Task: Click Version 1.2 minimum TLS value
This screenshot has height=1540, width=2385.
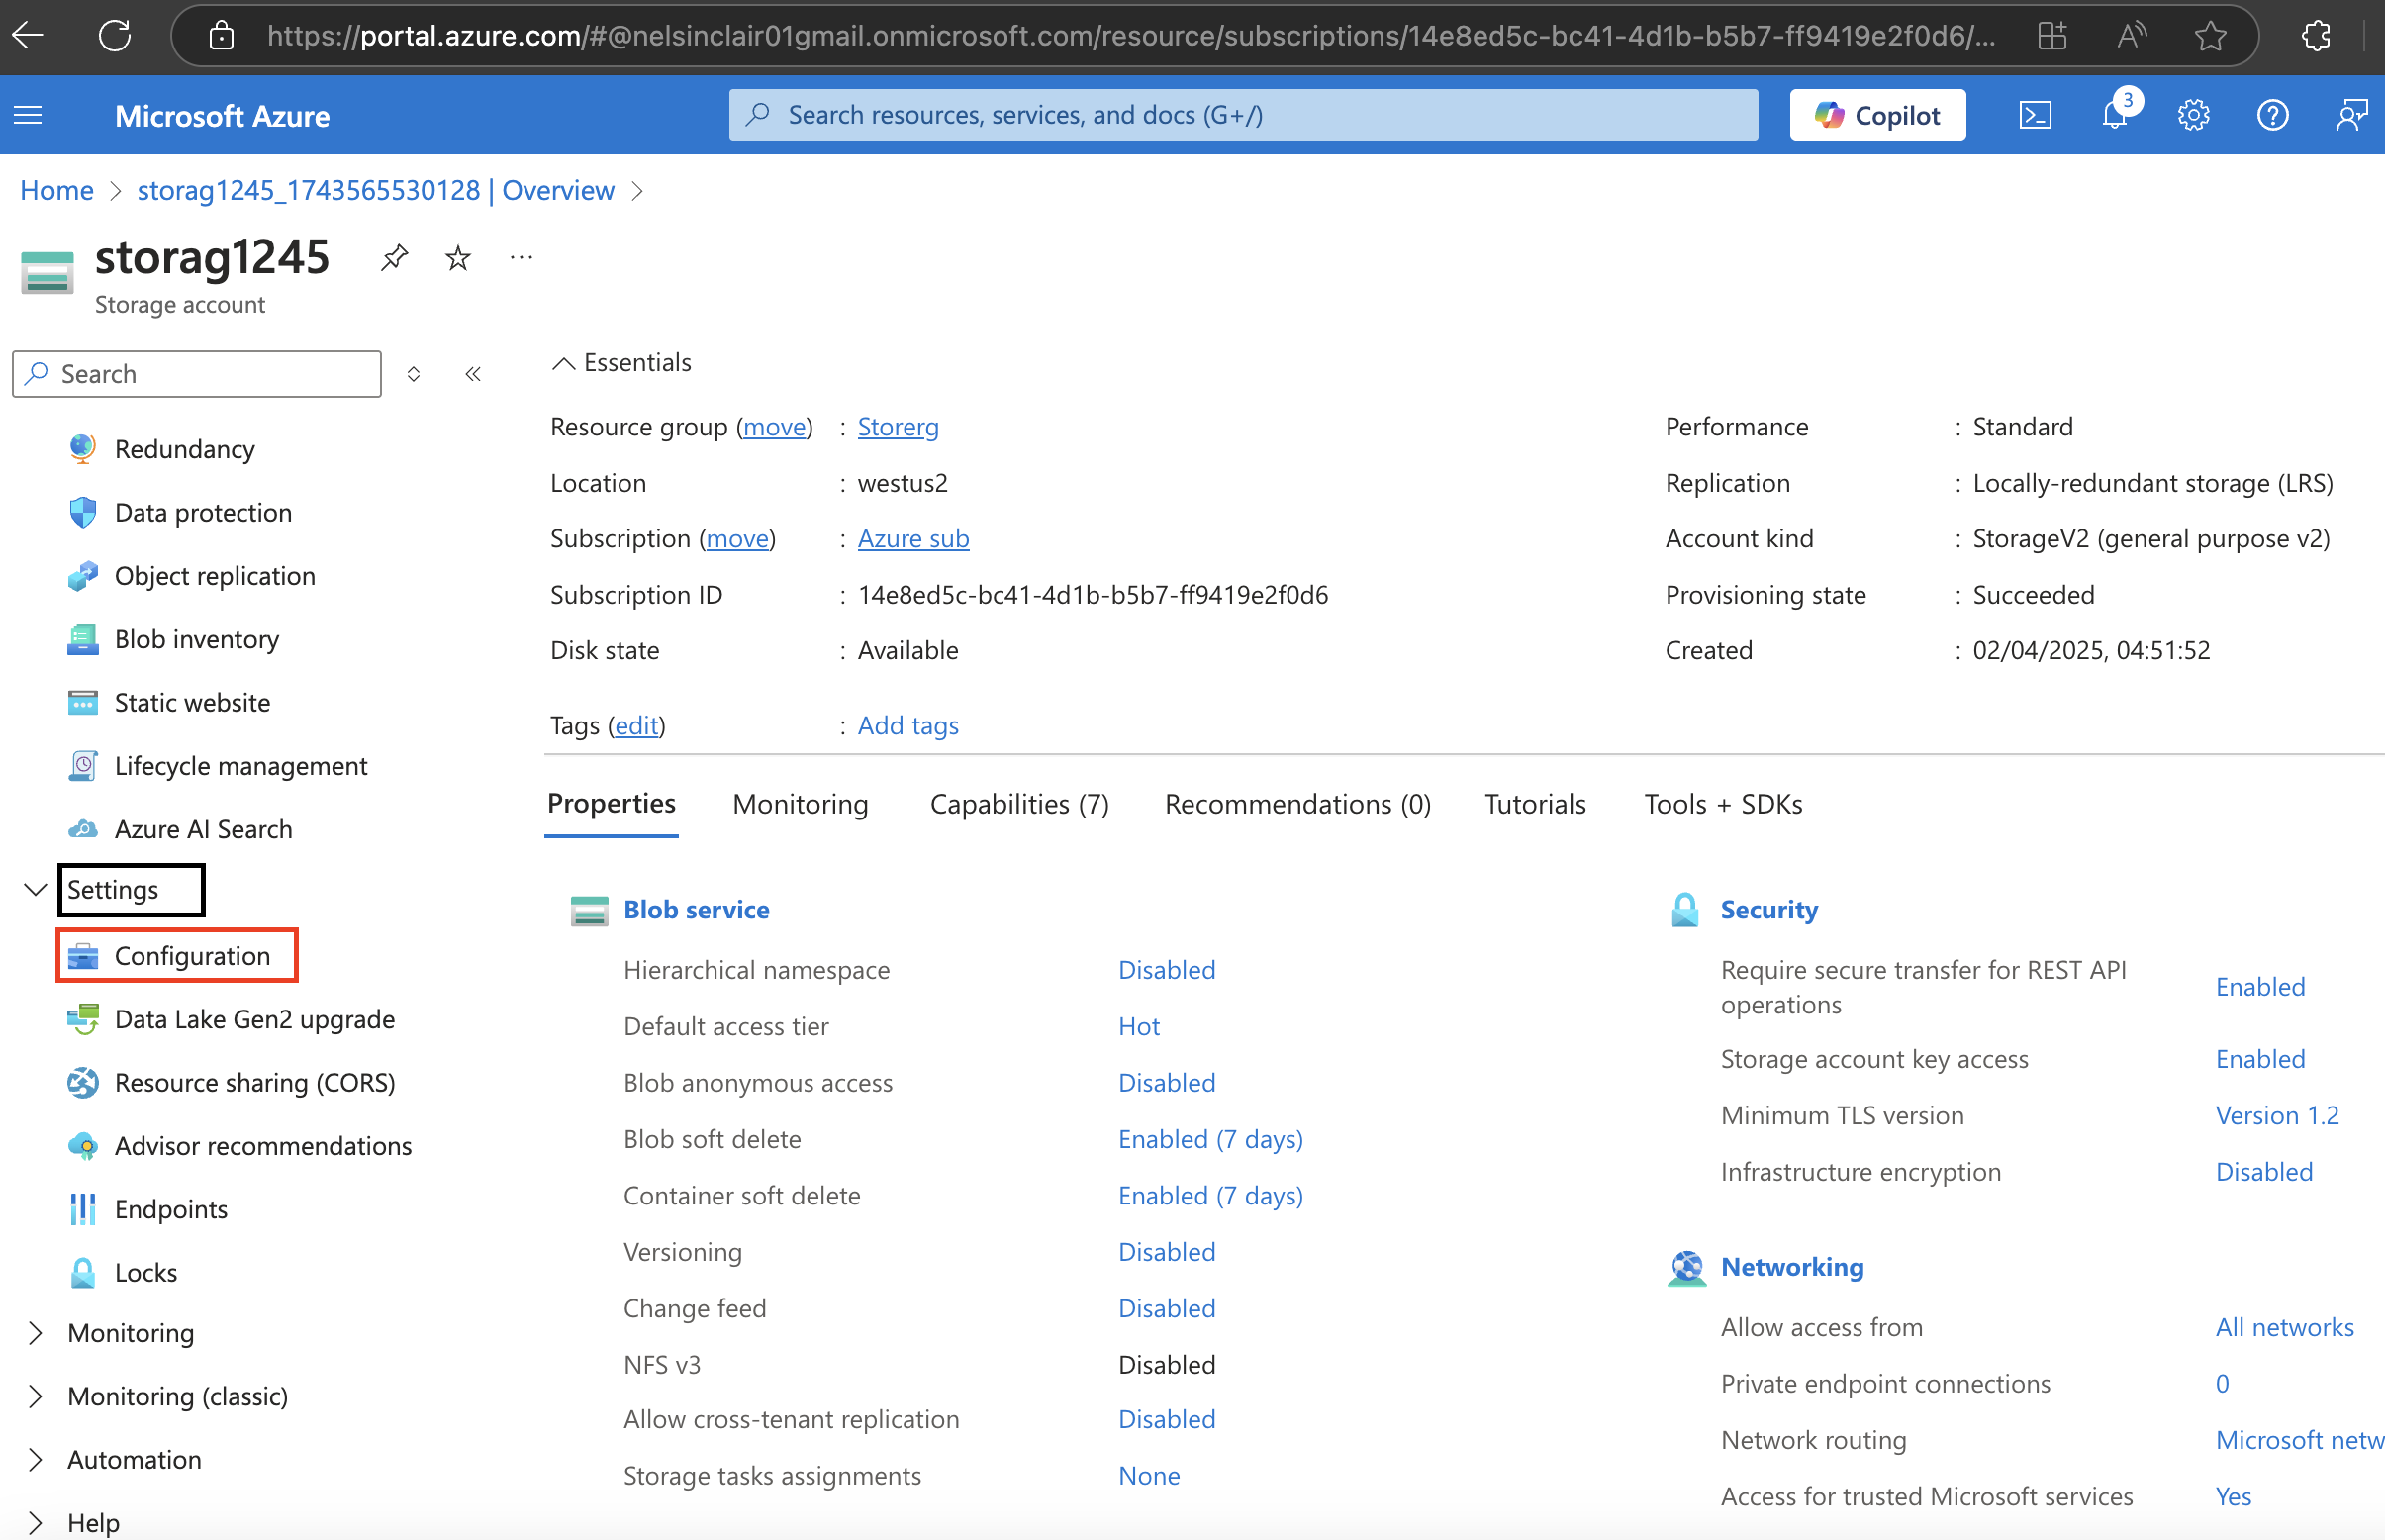Action: (2277, 1116)
